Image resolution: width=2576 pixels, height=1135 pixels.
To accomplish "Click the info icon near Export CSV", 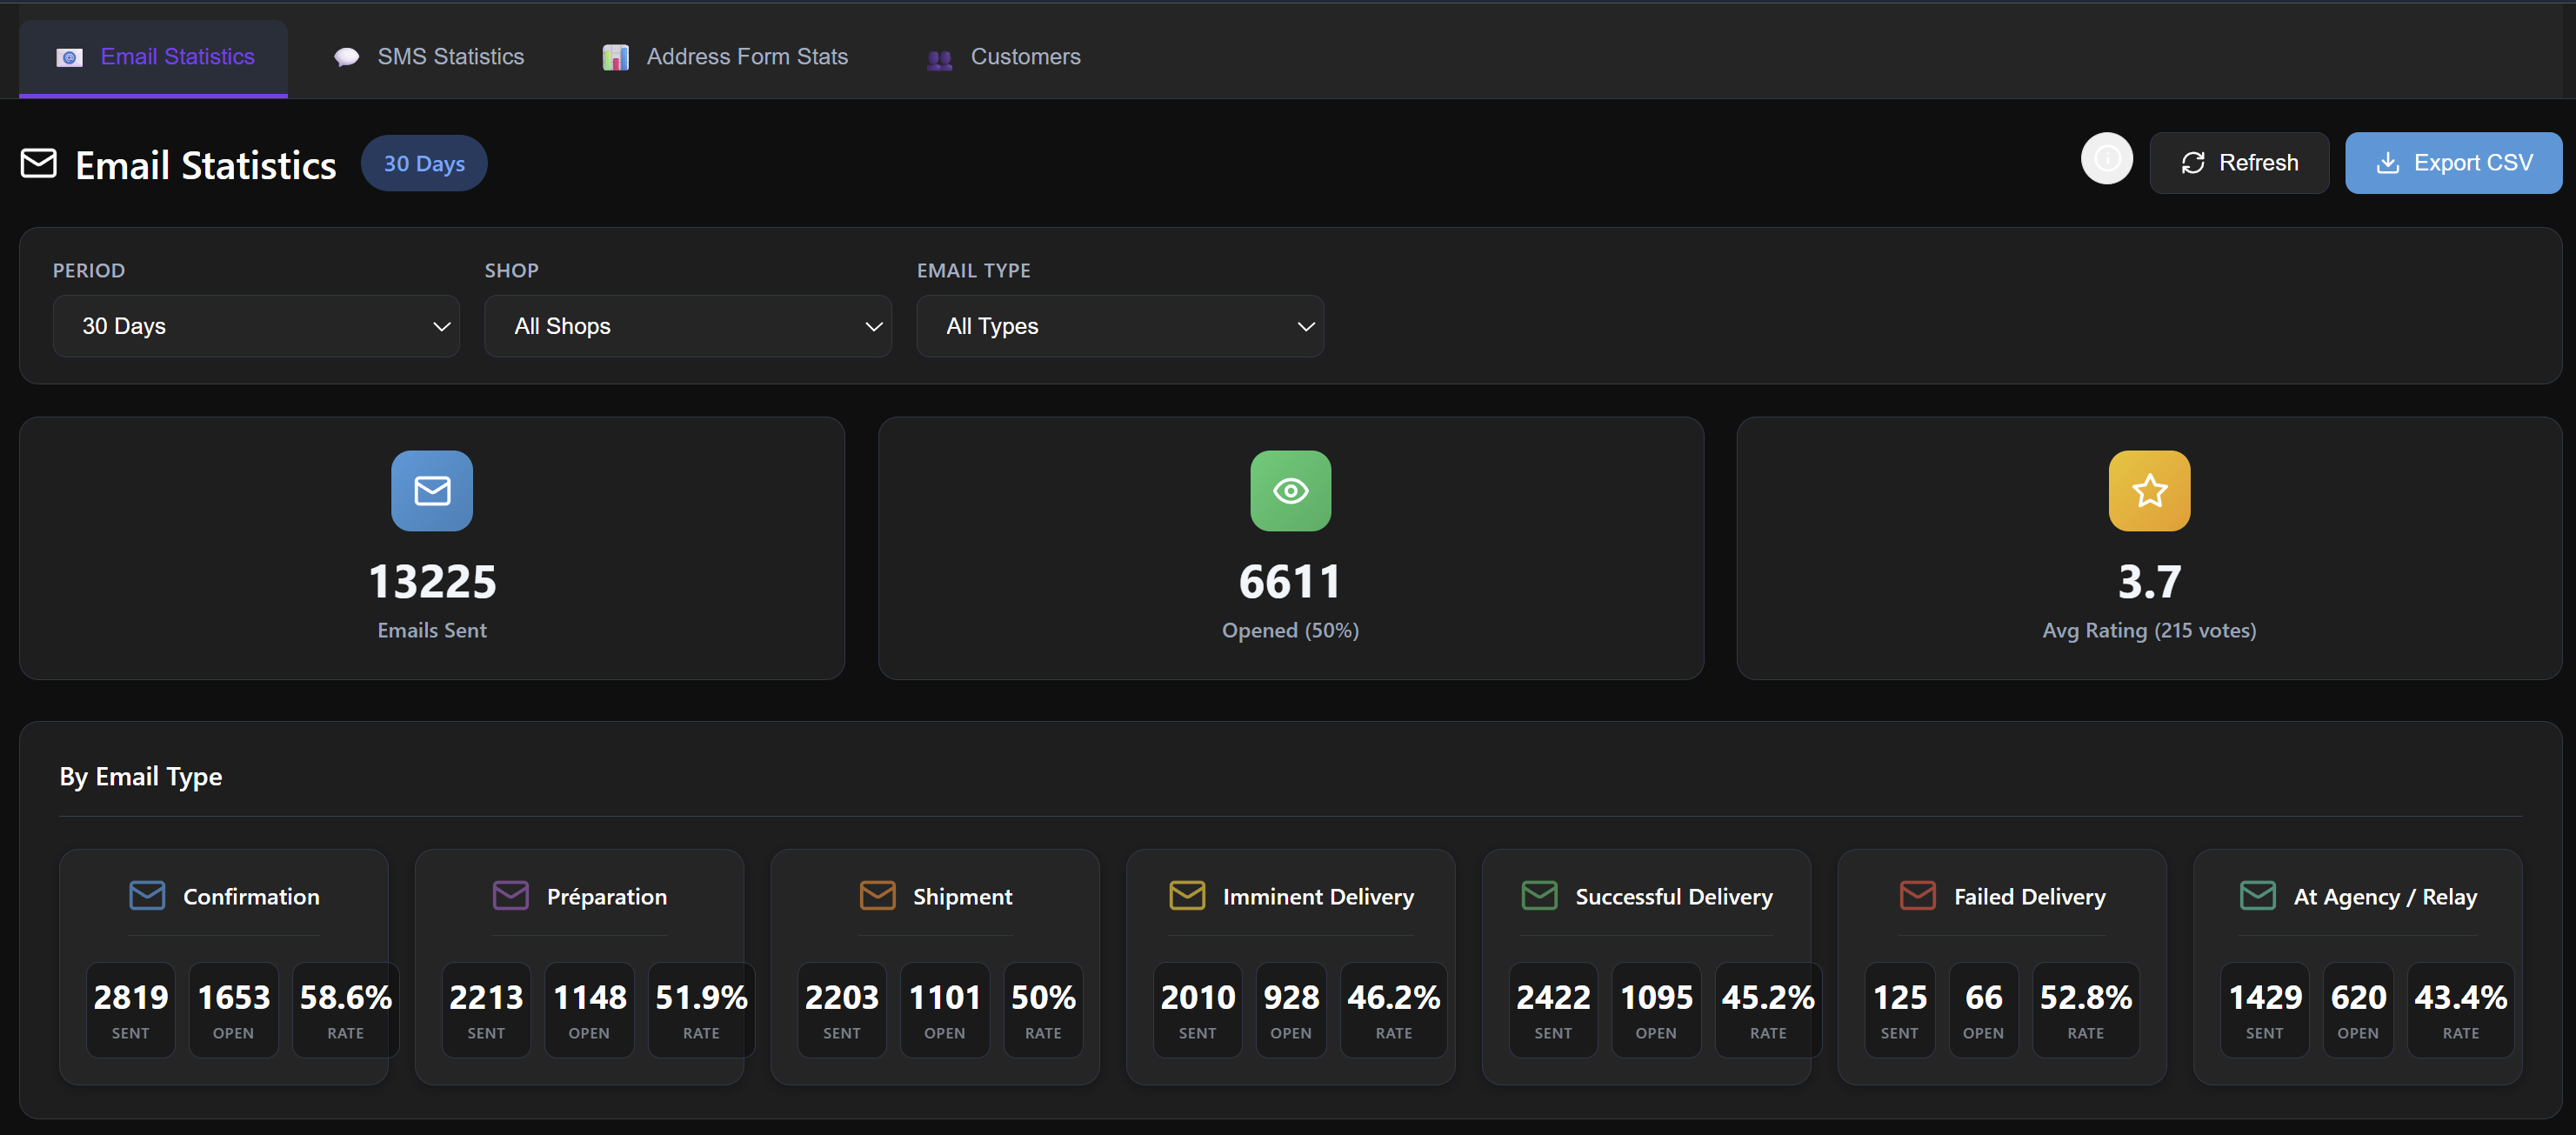I will click(x=2107, y=158).
